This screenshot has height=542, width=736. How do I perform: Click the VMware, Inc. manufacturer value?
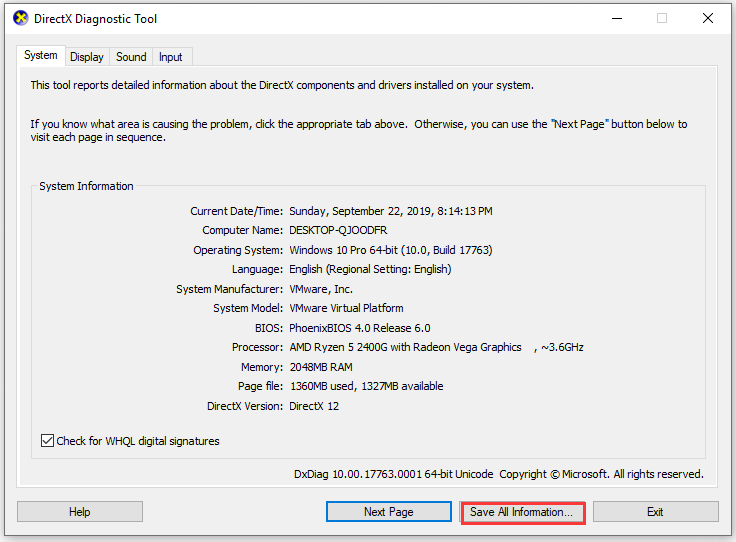tap(321, 289)
